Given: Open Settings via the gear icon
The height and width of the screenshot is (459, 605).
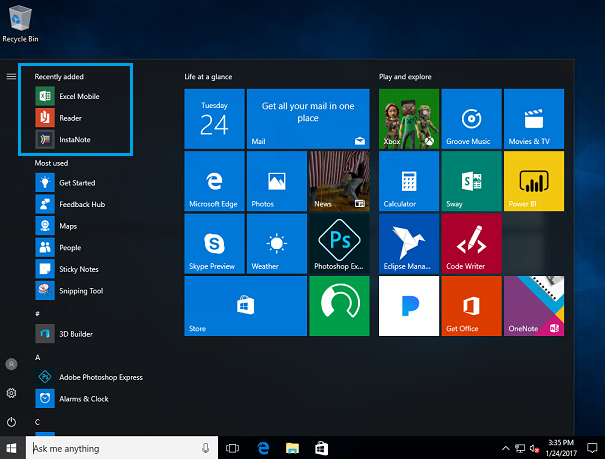Looking at the screenshot, I should pyautogui.click(x=12, y=393).
